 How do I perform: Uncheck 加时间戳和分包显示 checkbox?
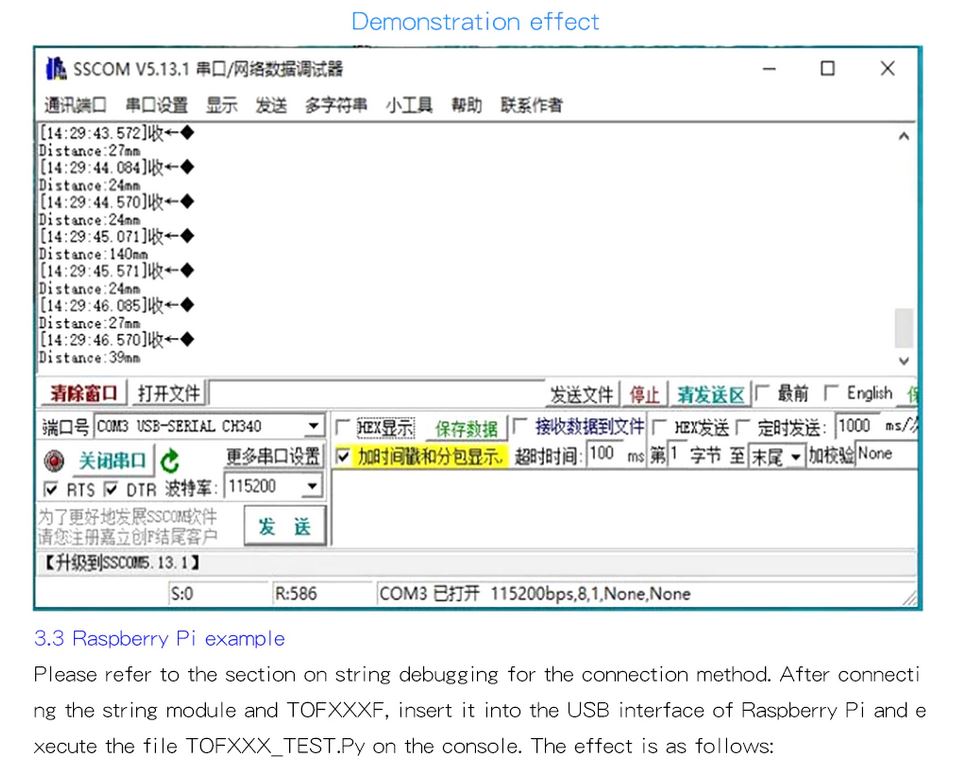click(x=343, y=457)
